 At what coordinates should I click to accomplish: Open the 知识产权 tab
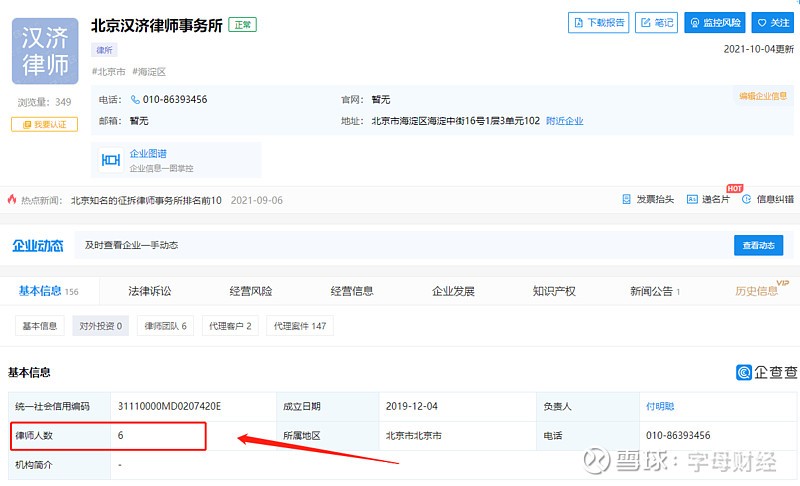[554, 291]
